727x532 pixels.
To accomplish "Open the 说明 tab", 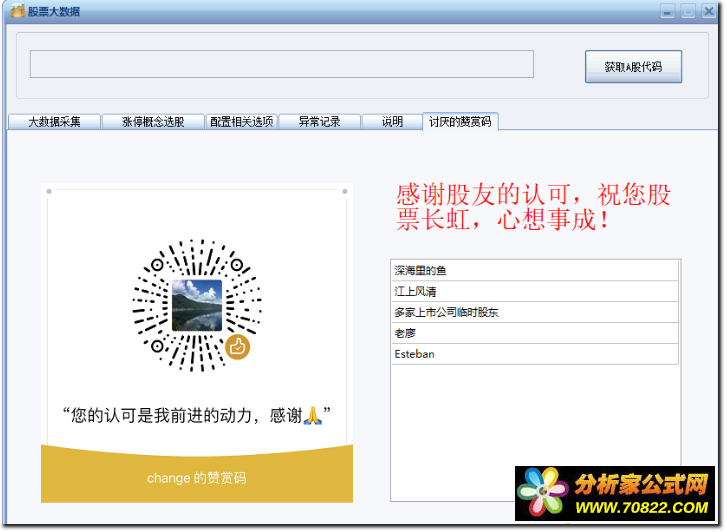I will (x=392, y=122).
